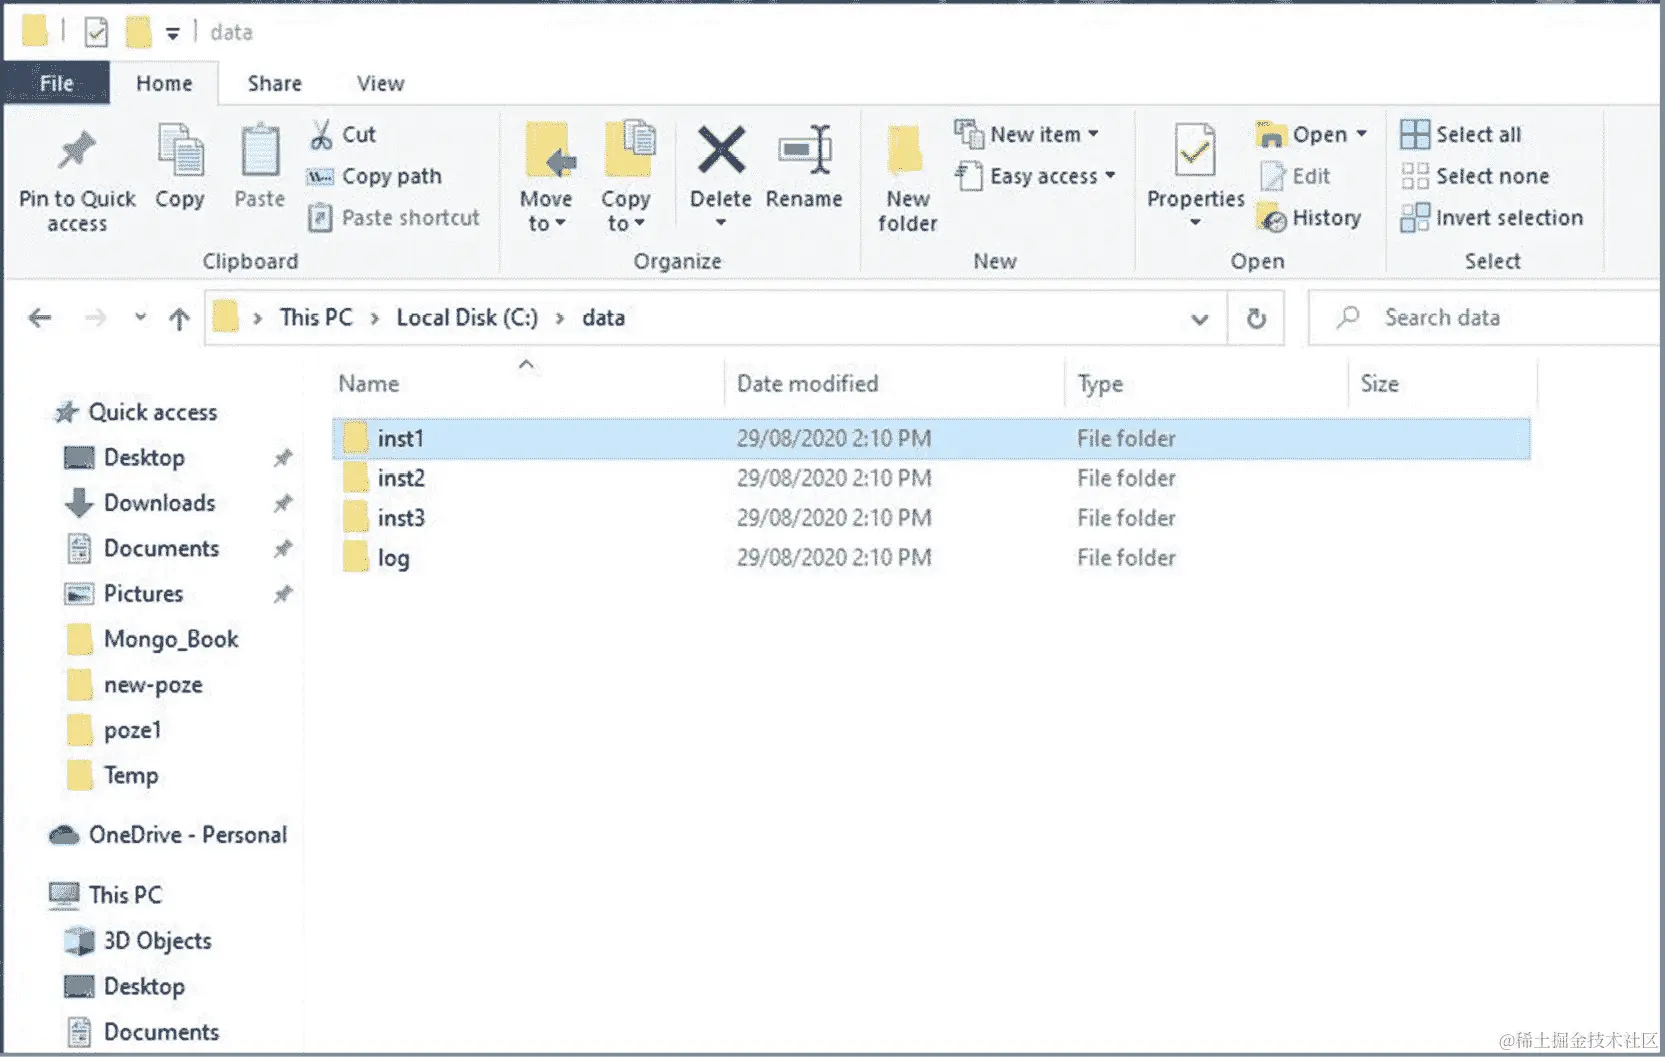Viewport: 1665px width, 1057px height.
Task: Select Quick access in navigation pane
Action: click(152, 412)
